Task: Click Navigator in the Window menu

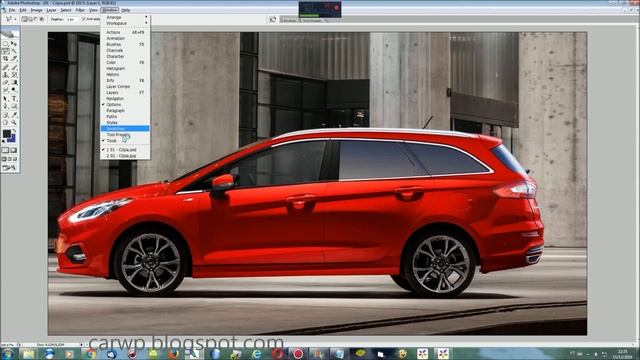Action: (125, 98)
